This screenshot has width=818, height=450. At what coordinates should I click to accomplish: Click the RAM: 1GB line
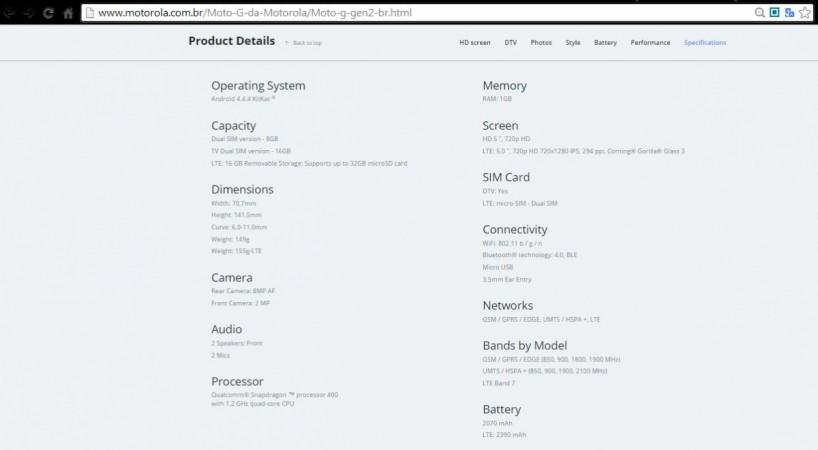coord(497,99)
